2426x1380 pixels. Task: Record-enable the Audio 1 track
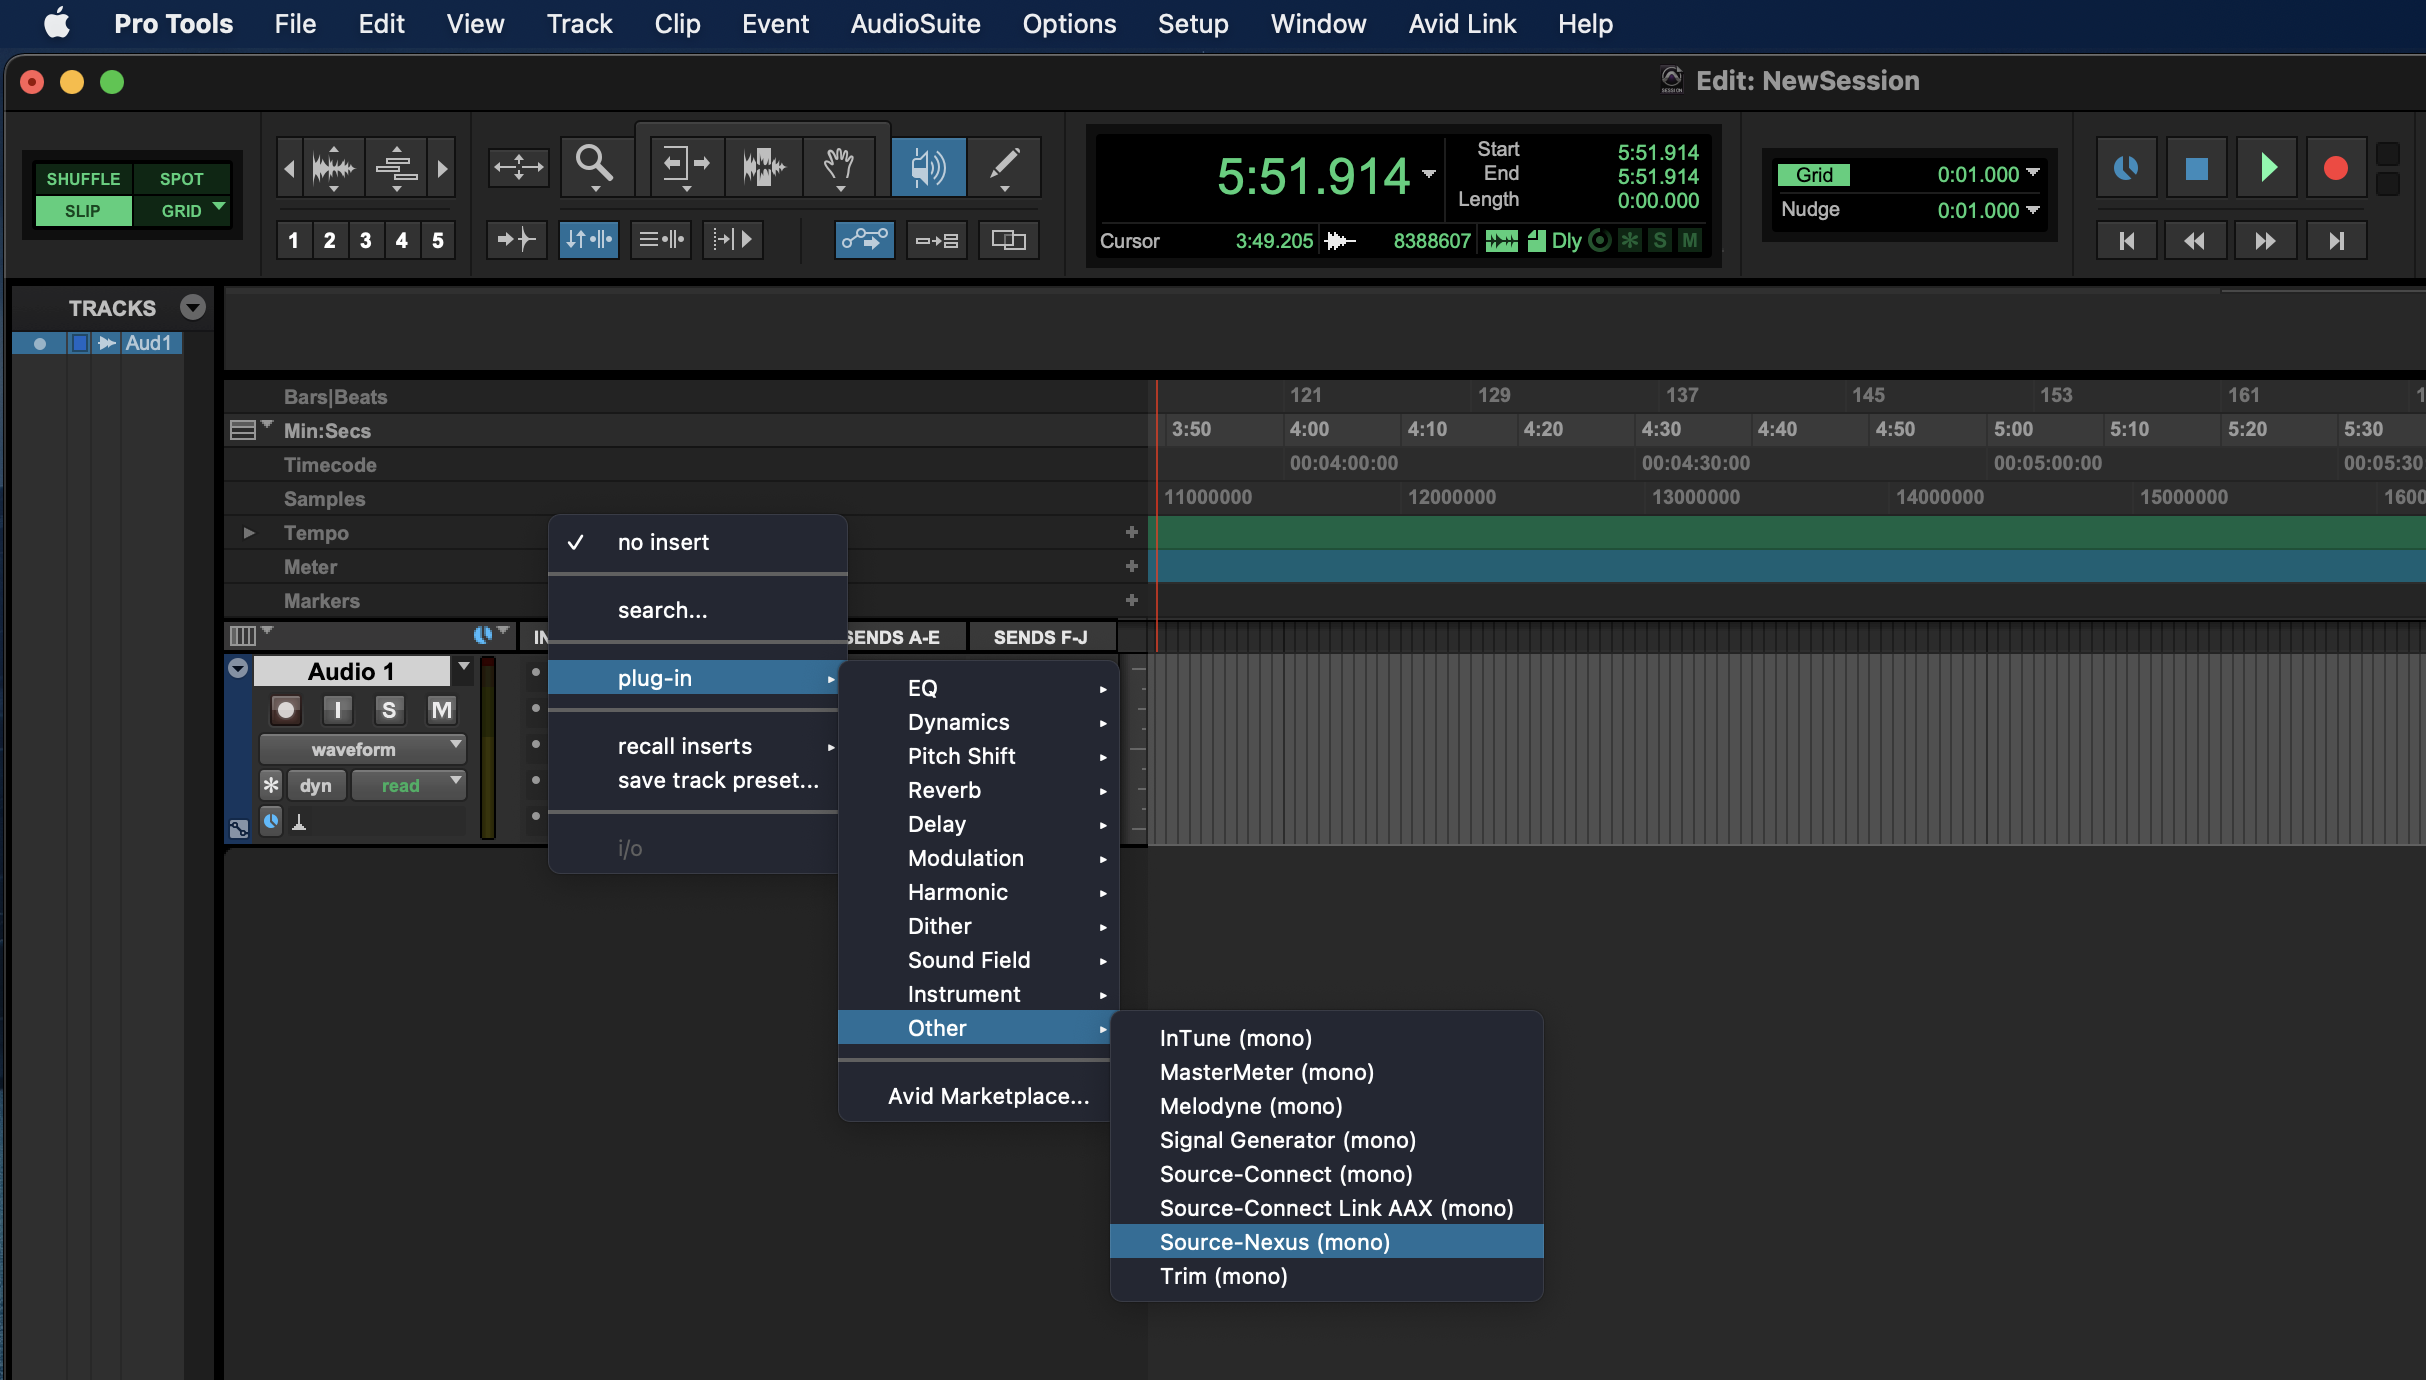(x=286, y=710)
